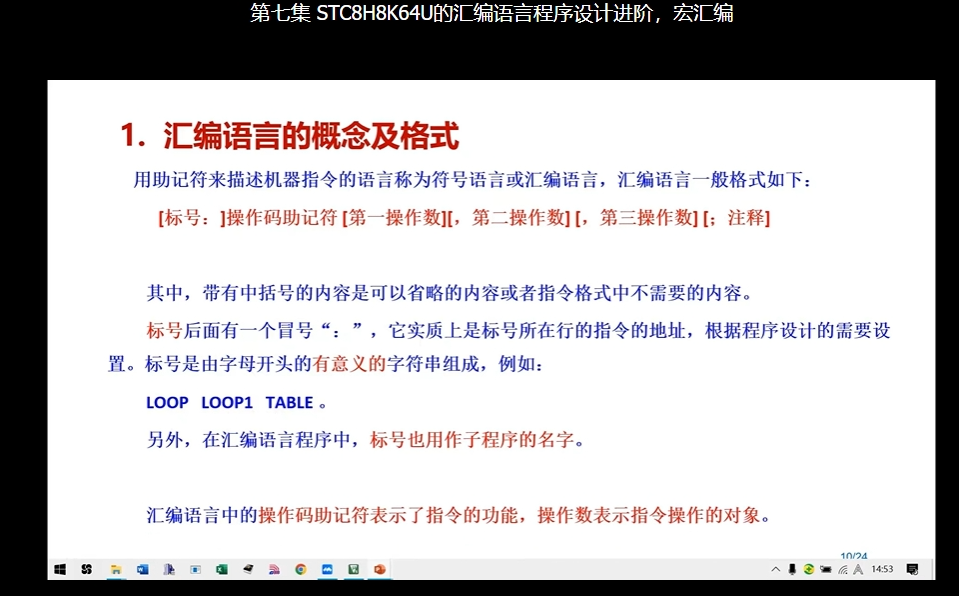The width and height of the screenshot is (959, 596).
Task: Click the red phrase '标号也用作子程序的名字'
Action: tap(472, 439)
